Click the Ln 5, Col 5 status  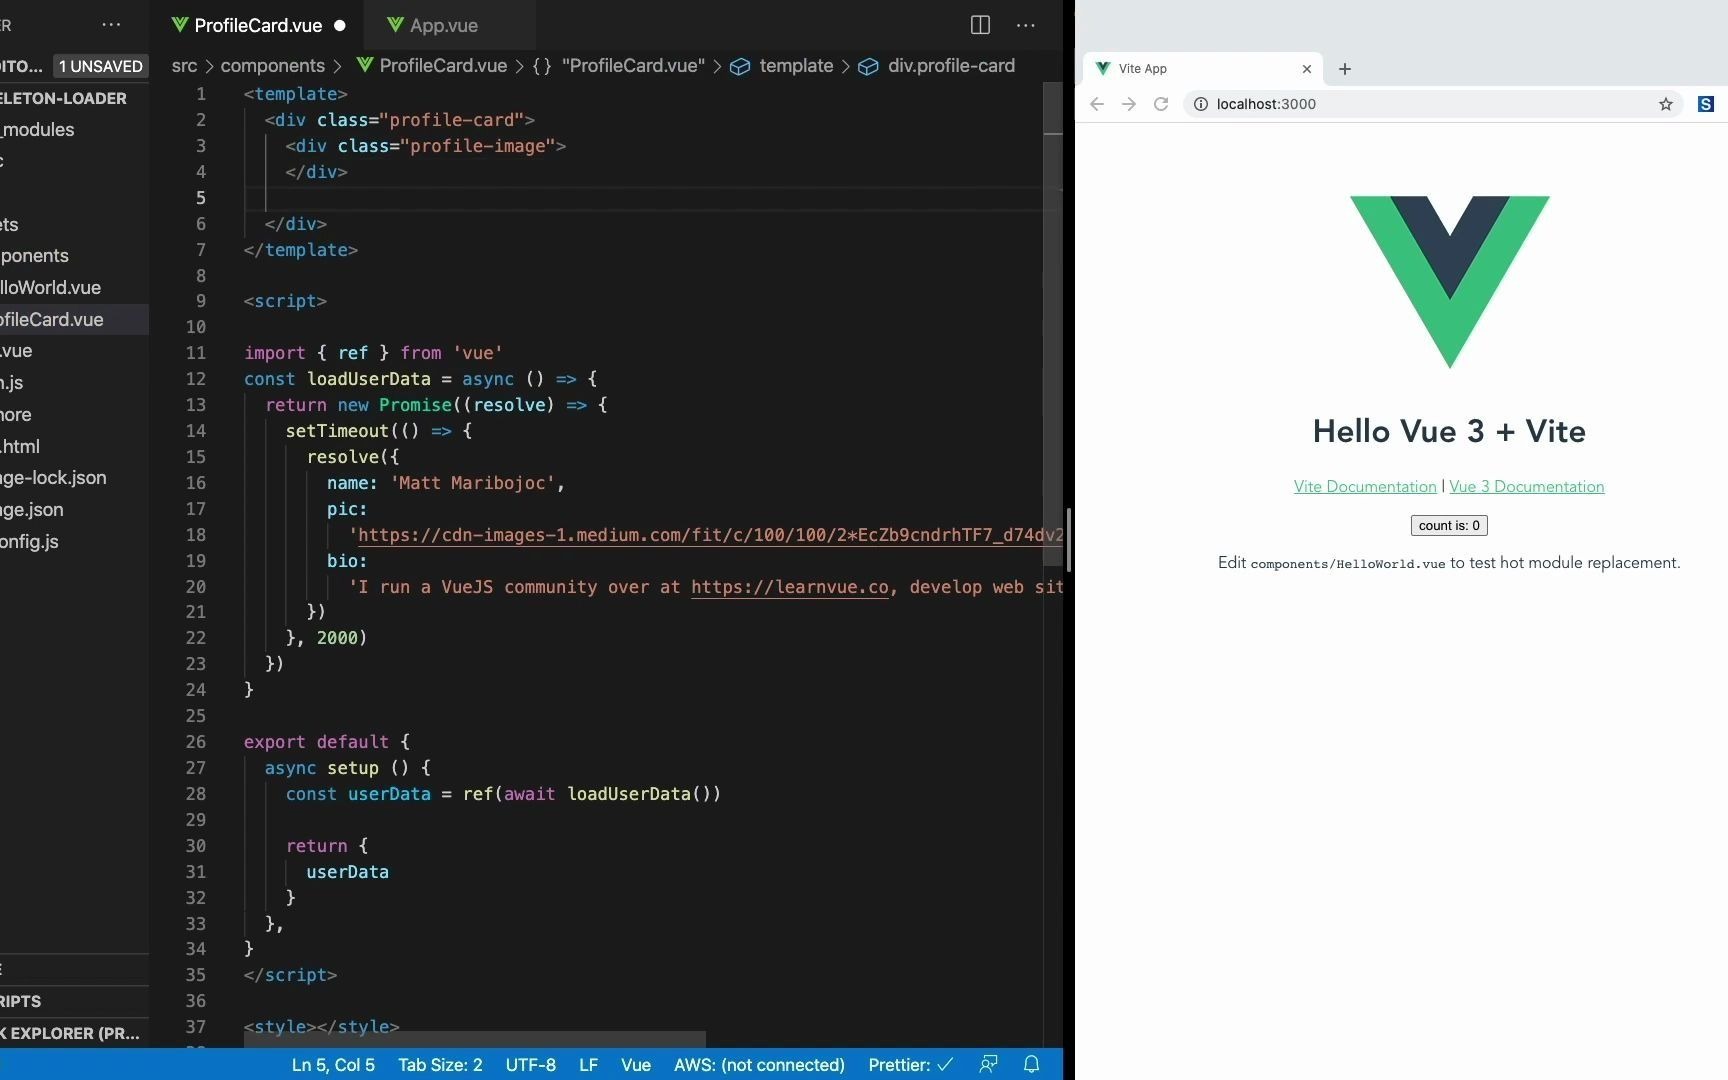(333, 1065)
